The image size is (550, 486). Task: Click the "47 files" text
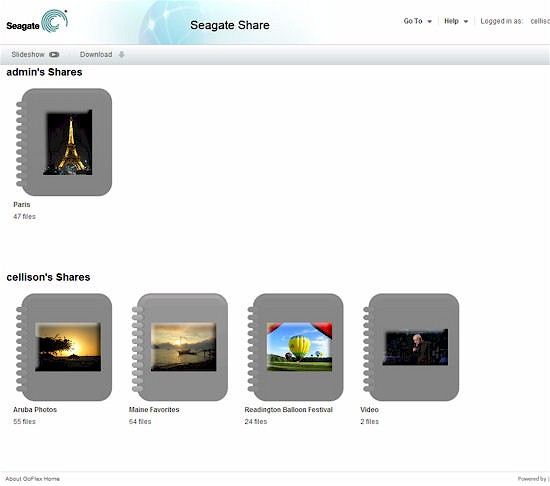(x=24, y=216)
